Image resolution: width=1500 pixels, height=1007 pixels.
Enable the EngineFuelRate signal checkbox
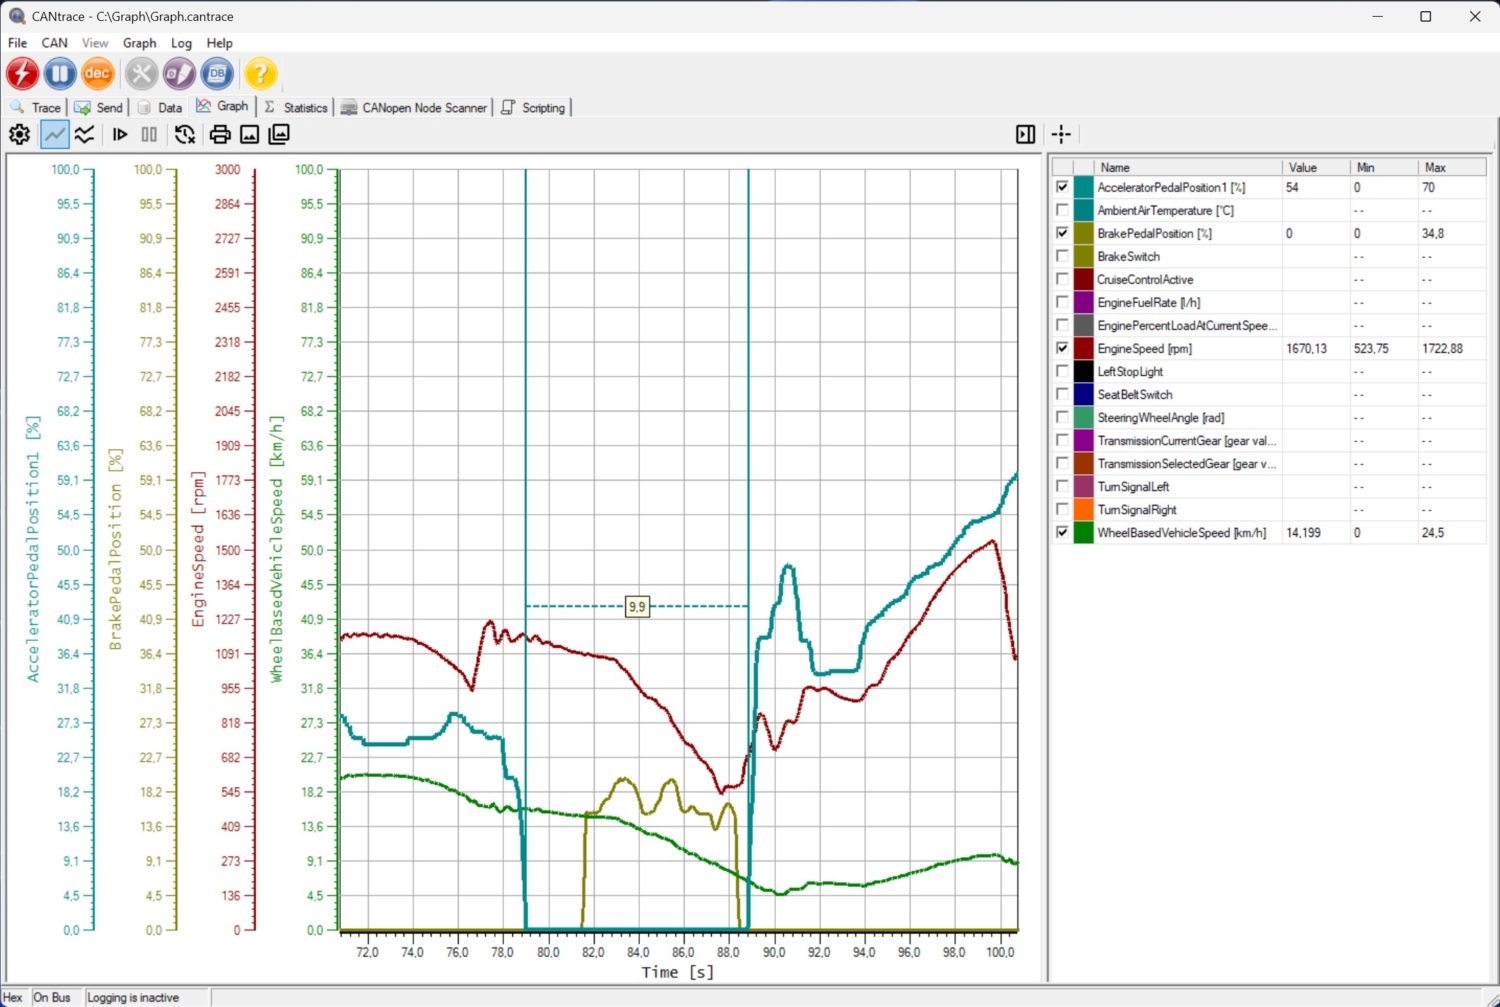coord(1062,302)
